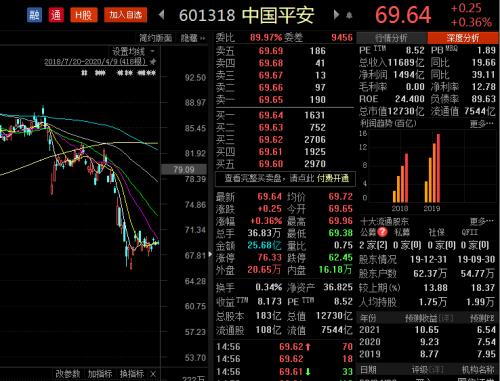Click 买五 price 69.60
This screenshot has height=381, width=500.
point(271,164)
